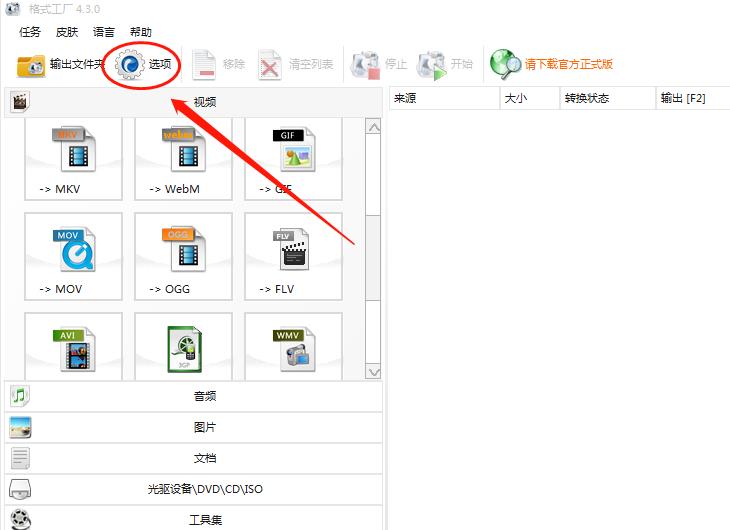Click the 移除 remove icon

(x=203, y=65)
